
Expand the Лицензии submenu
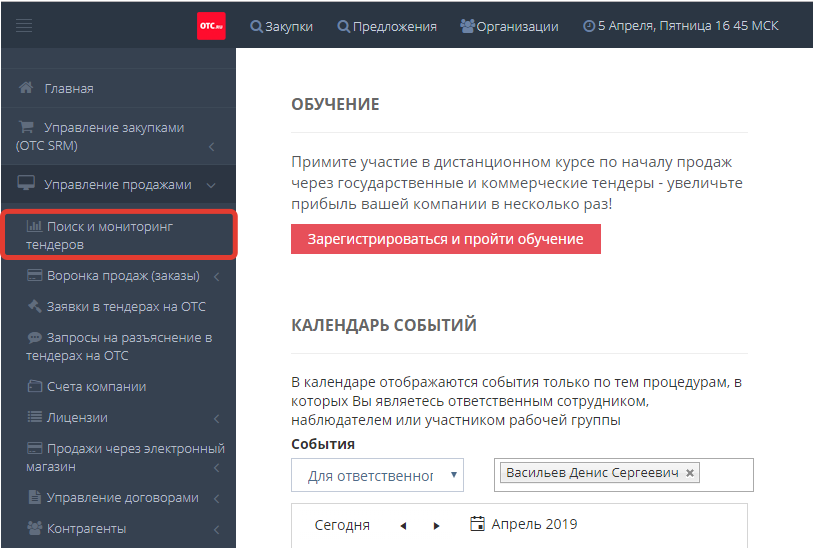(216, 419)
